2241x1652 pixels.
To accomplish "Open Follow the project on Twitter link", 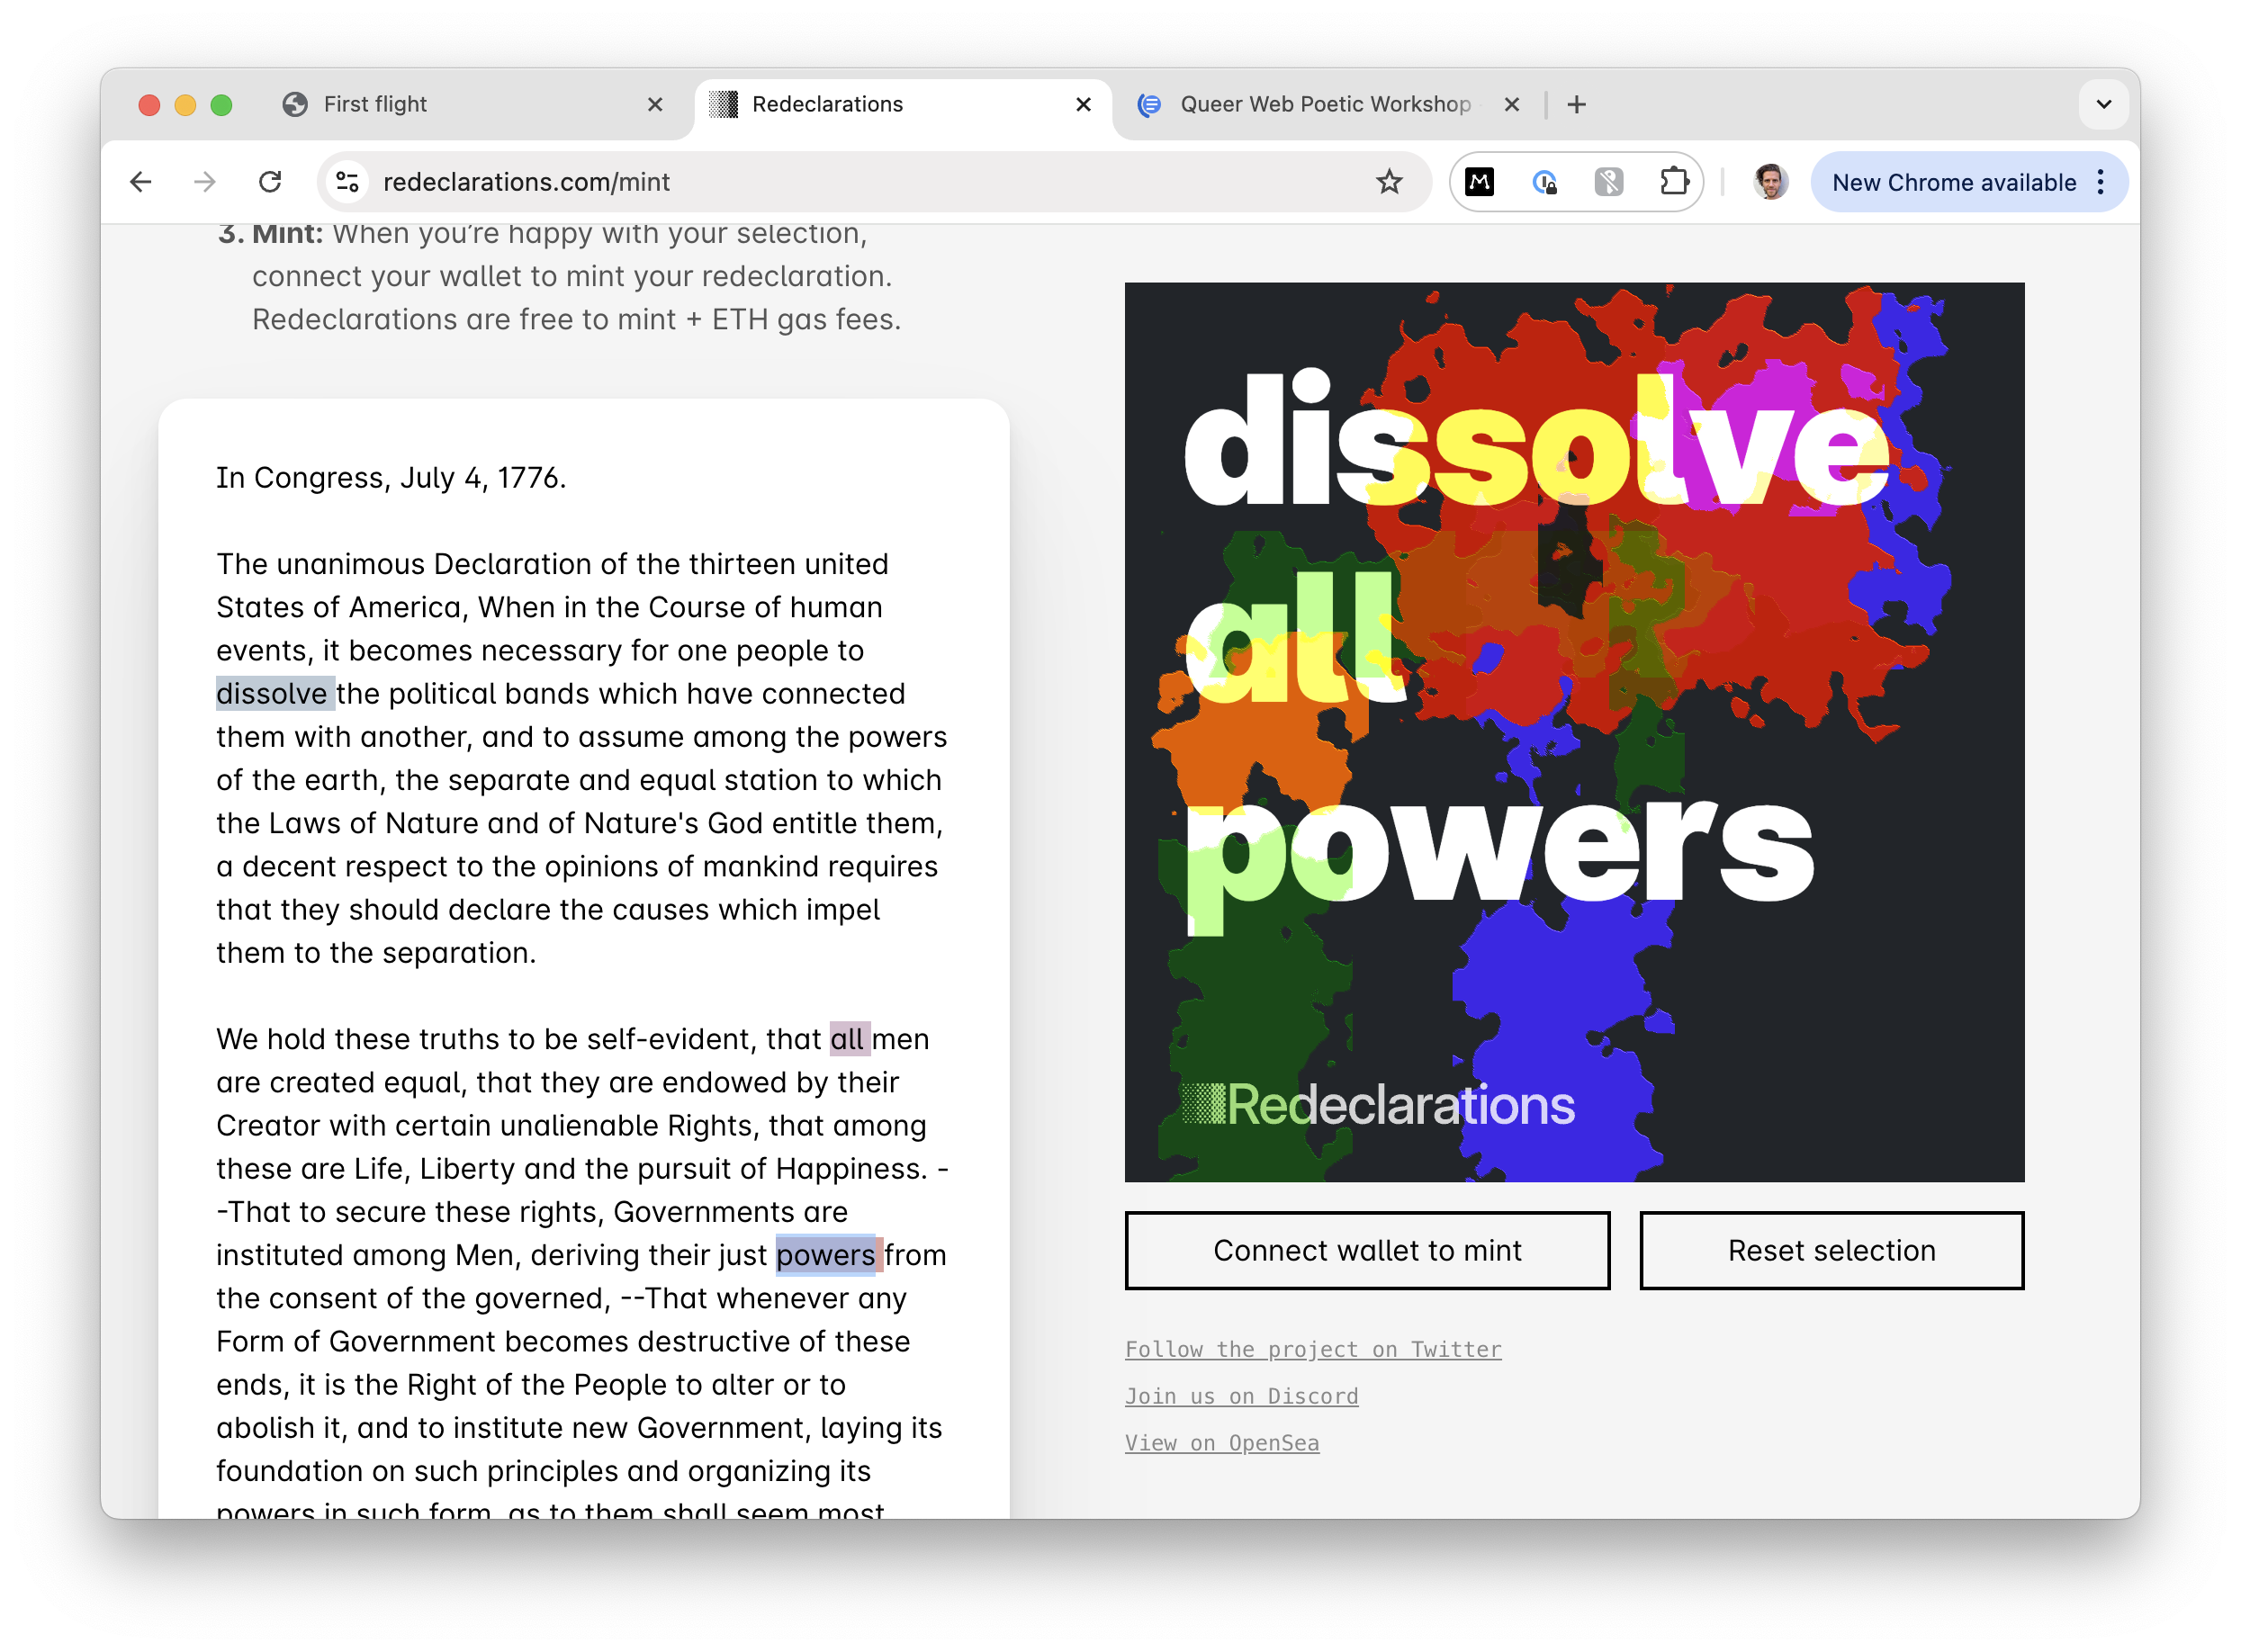I will [x=1313, y=1349].
